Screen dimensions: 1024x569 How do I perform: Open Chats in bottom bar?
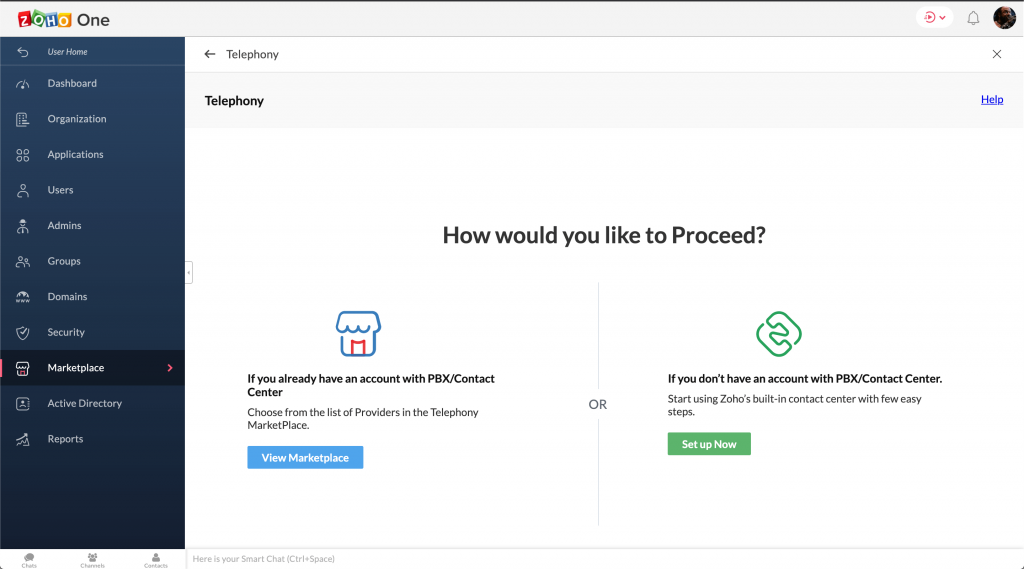29,560
